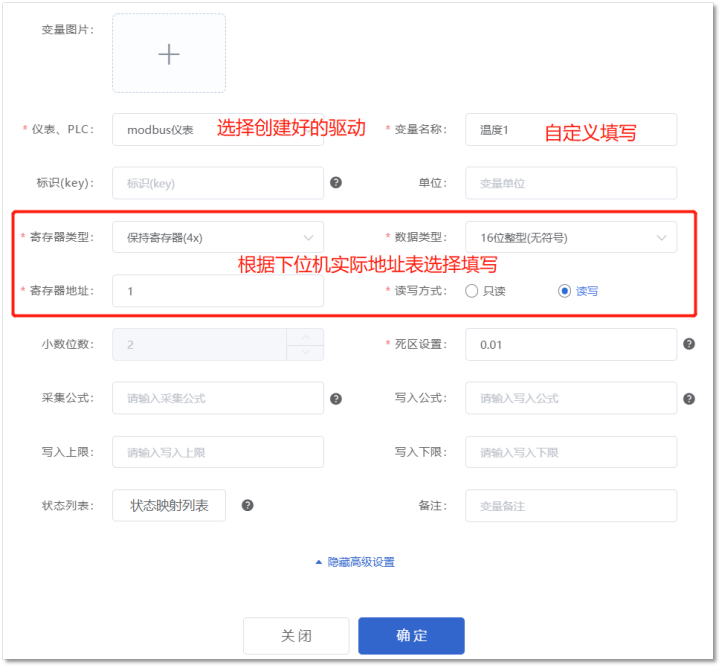Open help icon beside 状态映射列表 button
The width and height of the screenshot is (722, 668).
[x=248, y=505]
